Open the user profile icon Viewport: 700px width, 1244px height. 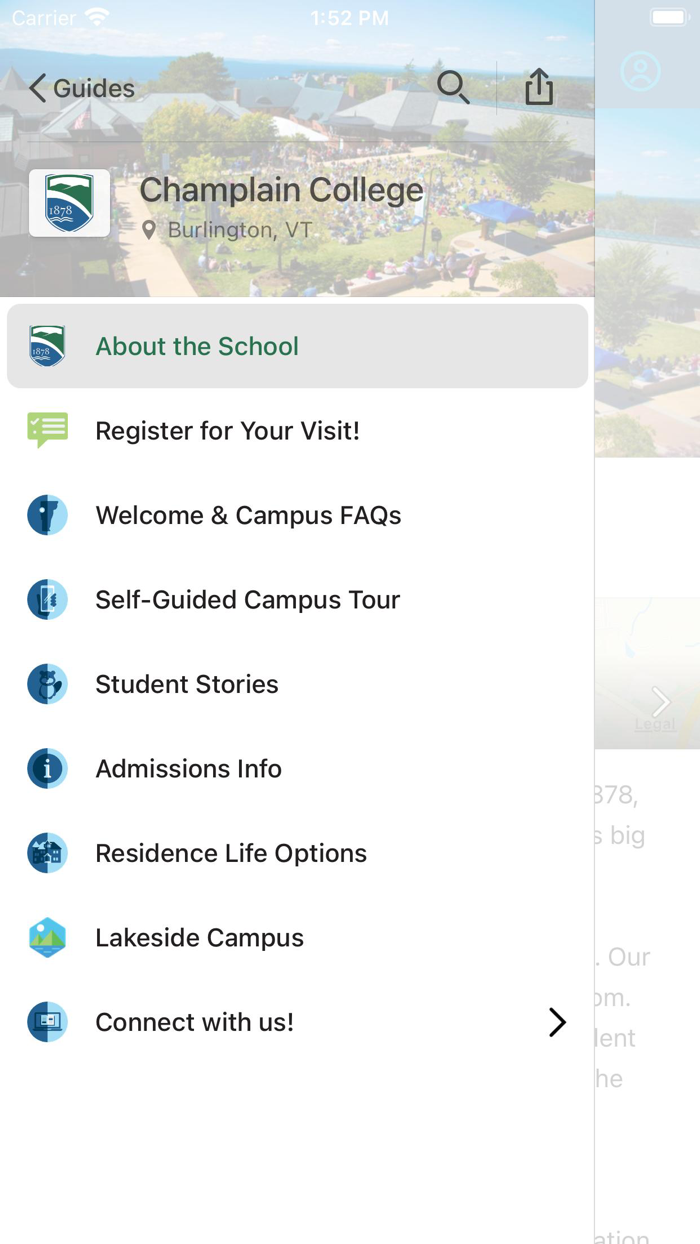(640, 71)
